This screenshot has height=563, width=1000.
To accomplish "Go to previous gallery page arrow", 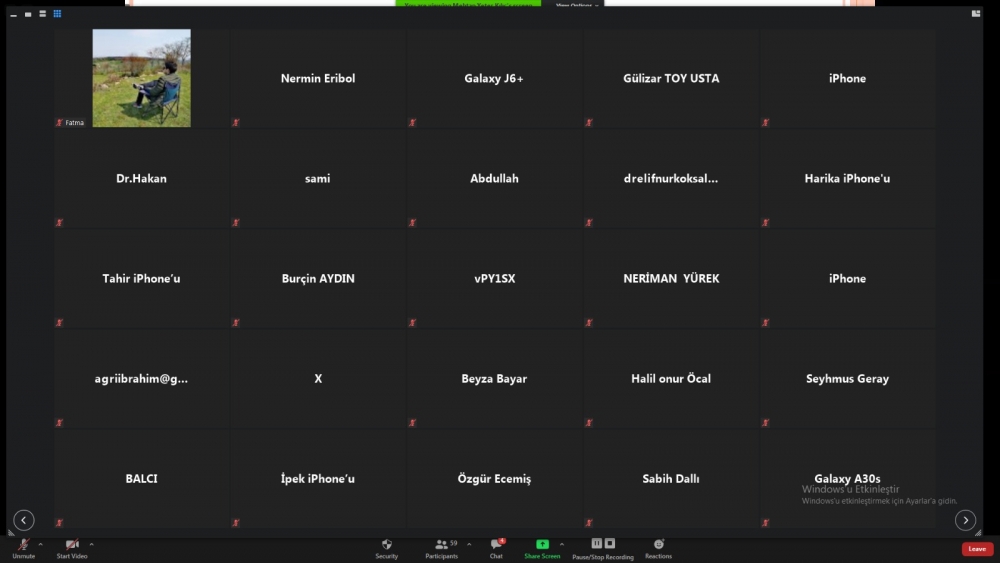I will [24, 520].
